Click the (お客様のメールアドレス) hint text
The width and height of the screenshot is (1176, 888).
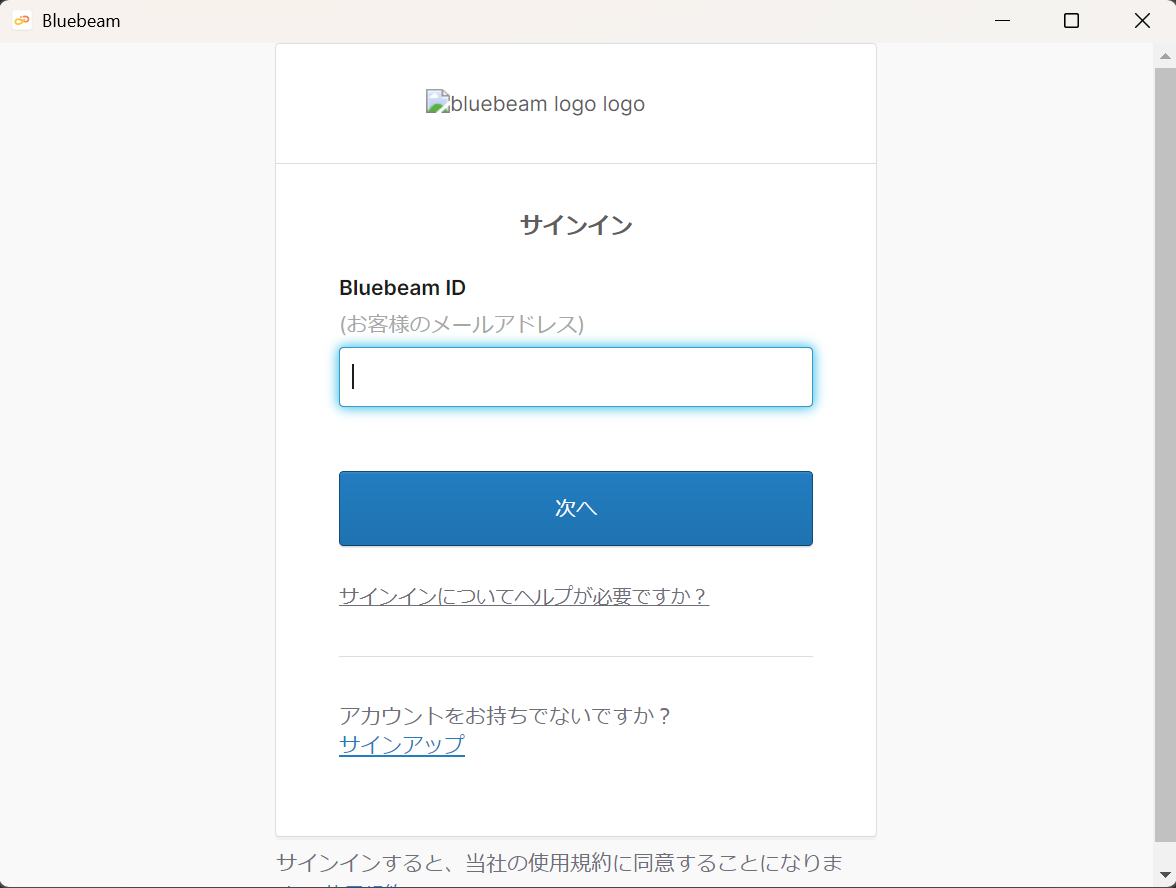(x=461, y=324)
